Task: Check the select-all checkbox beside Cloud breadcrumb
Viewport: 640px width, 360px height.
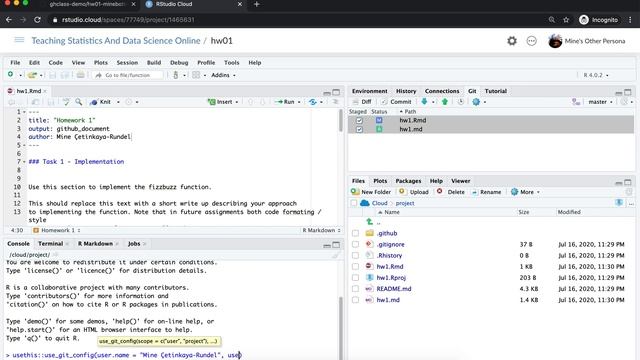Action: 353,203
